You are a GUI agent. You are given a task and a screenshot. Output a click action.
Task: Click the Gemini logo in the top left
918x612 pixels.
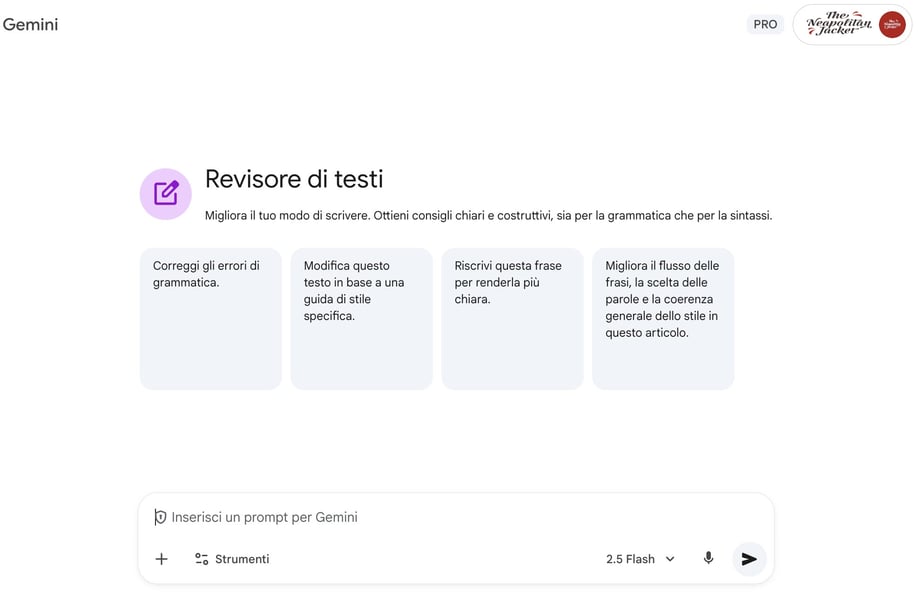pos(31,24)
